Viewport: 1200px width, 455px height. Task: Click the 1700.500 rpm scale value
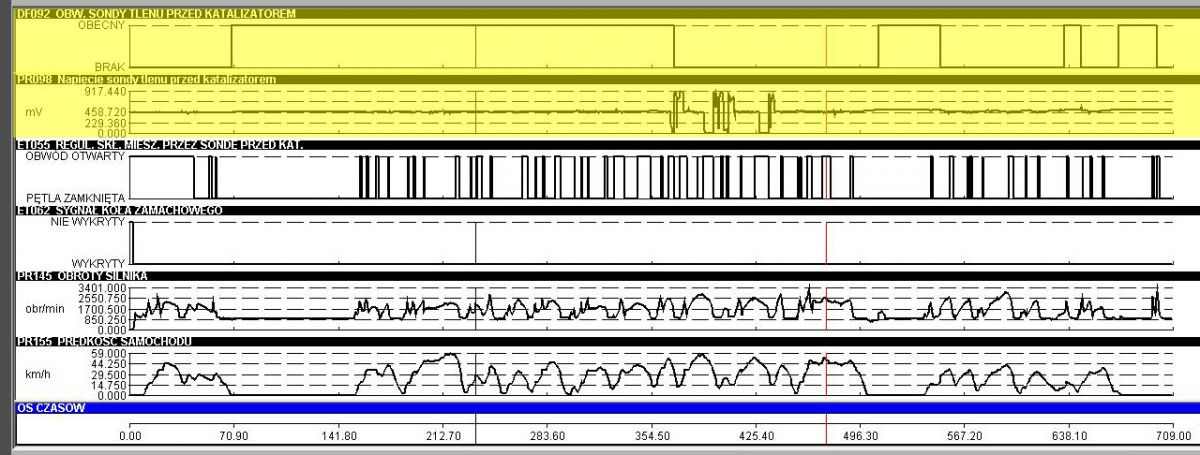(x=102, y=309)
